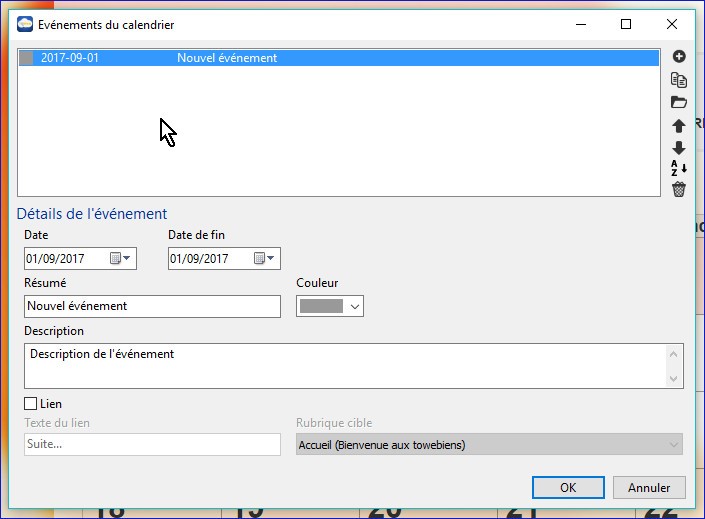The width and height of the screenshot is (705, 519).
Task: Move the event down with the down arrow
Action: [679, 147]
